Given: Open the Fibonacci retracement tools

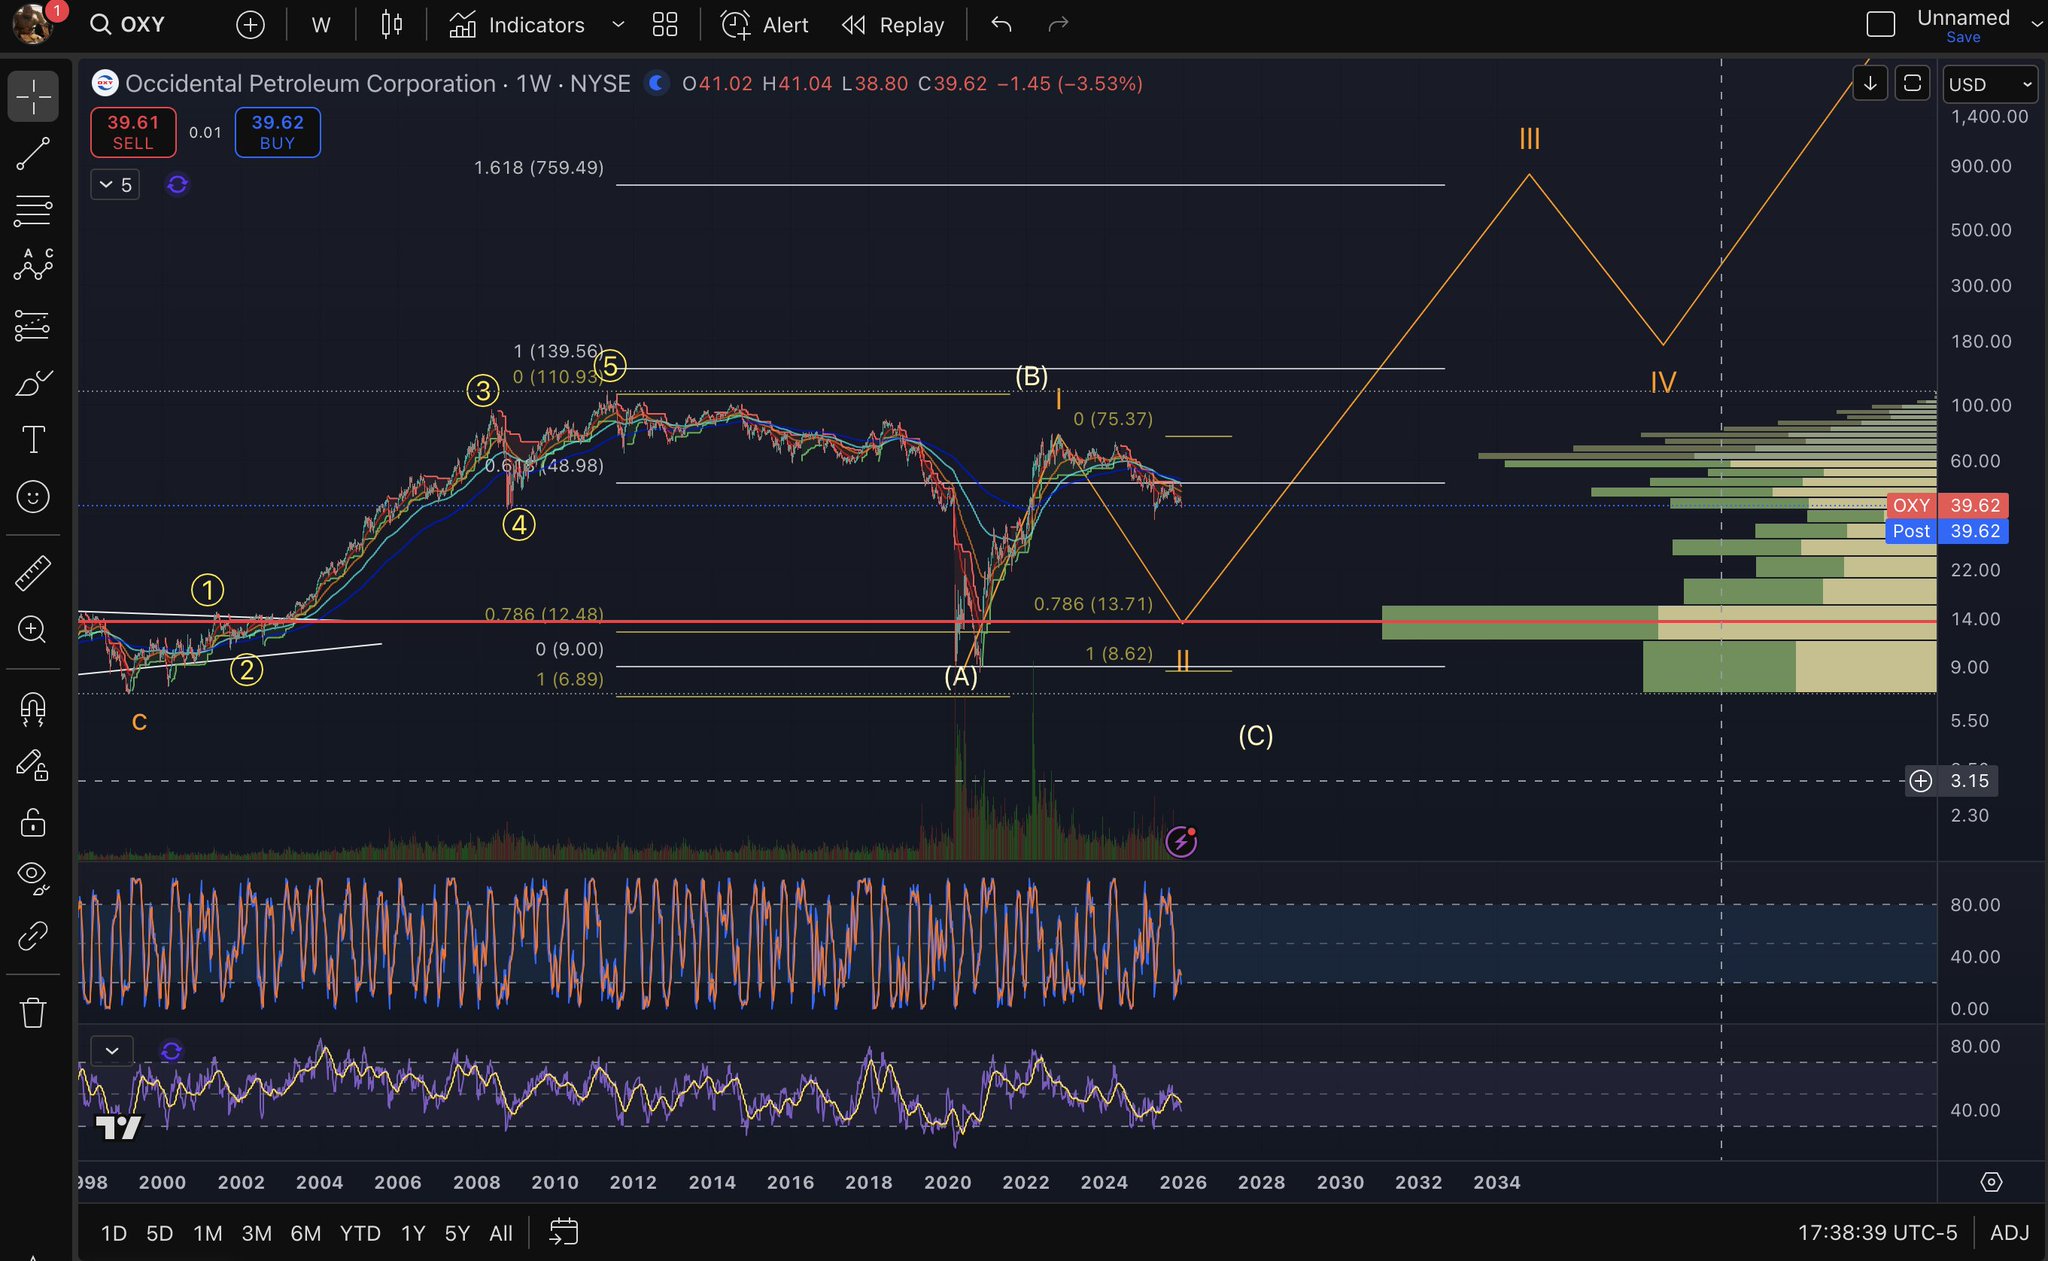Looking at the screenshot, I should click(x=33, y=211).
